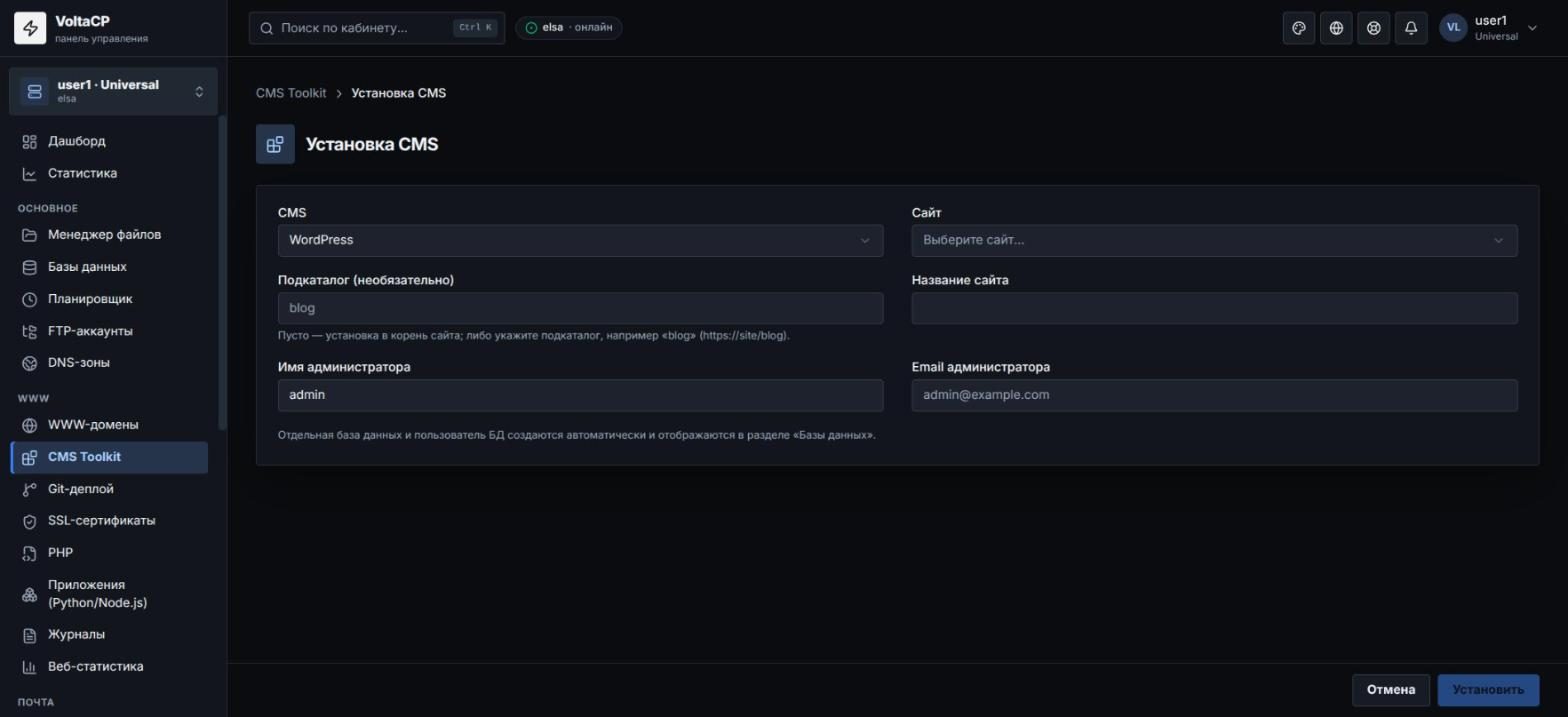Open Приложения (Python/Node.js) in the sidebar

tap(110, 594)
